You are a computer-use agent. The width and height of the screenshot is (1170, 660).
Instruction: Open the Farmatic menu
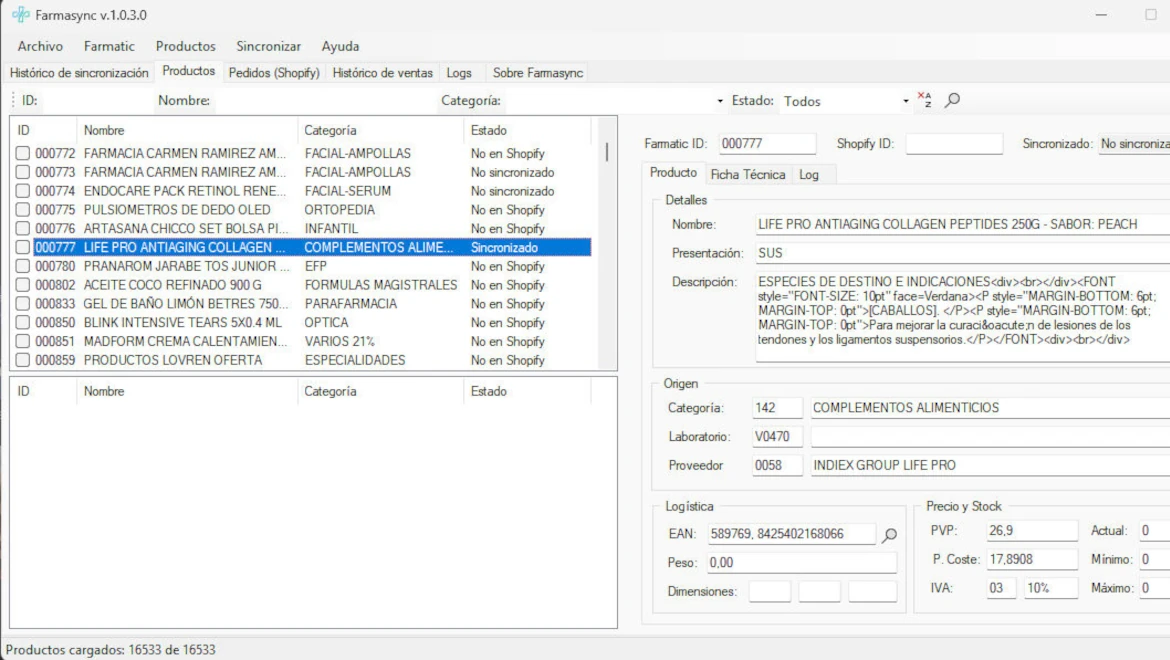click(x=109, y=46)
